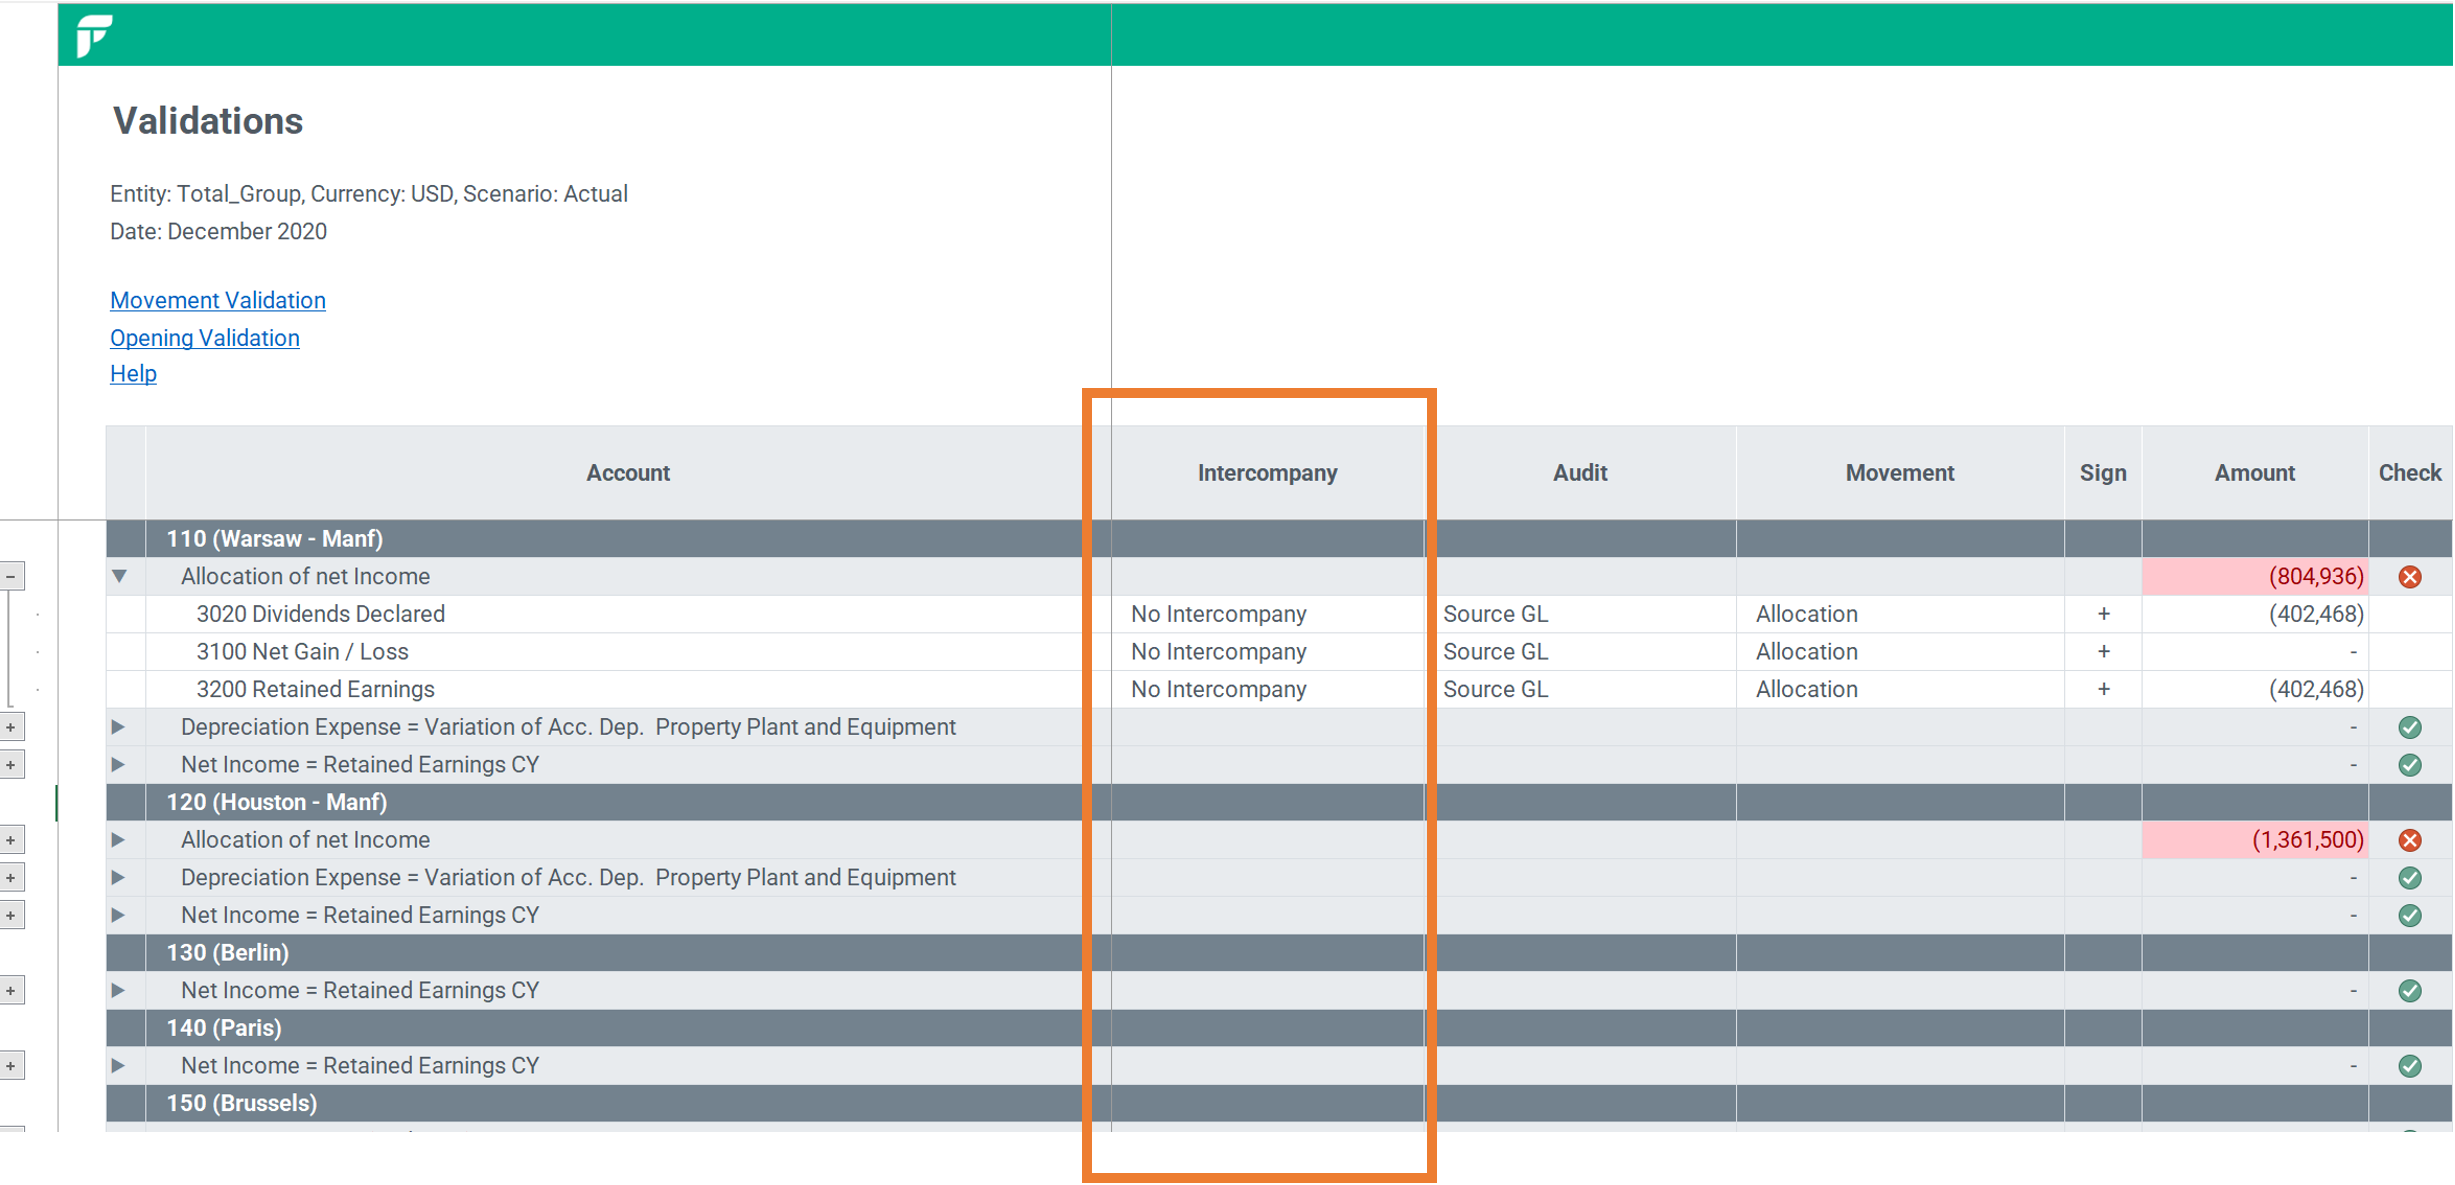Click the plus outline button beside Houston Allocation row
The image size is (2455, 1185).
point(11,840)
